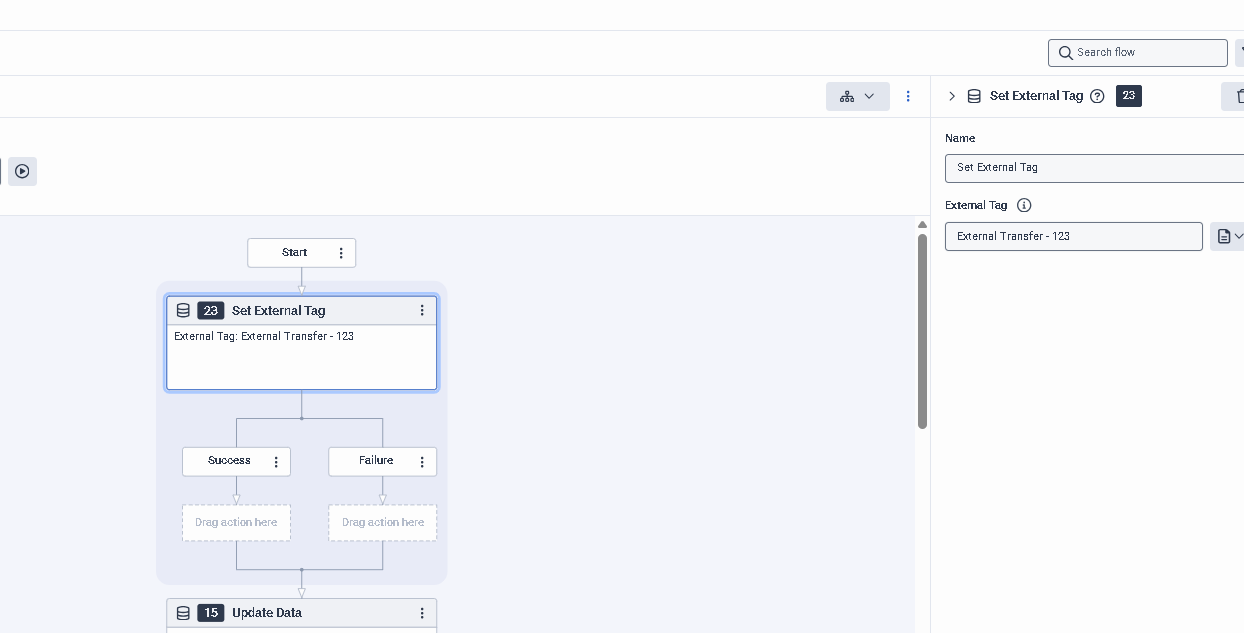
Task: Click the Failure branch label
Action: point(376,461)
